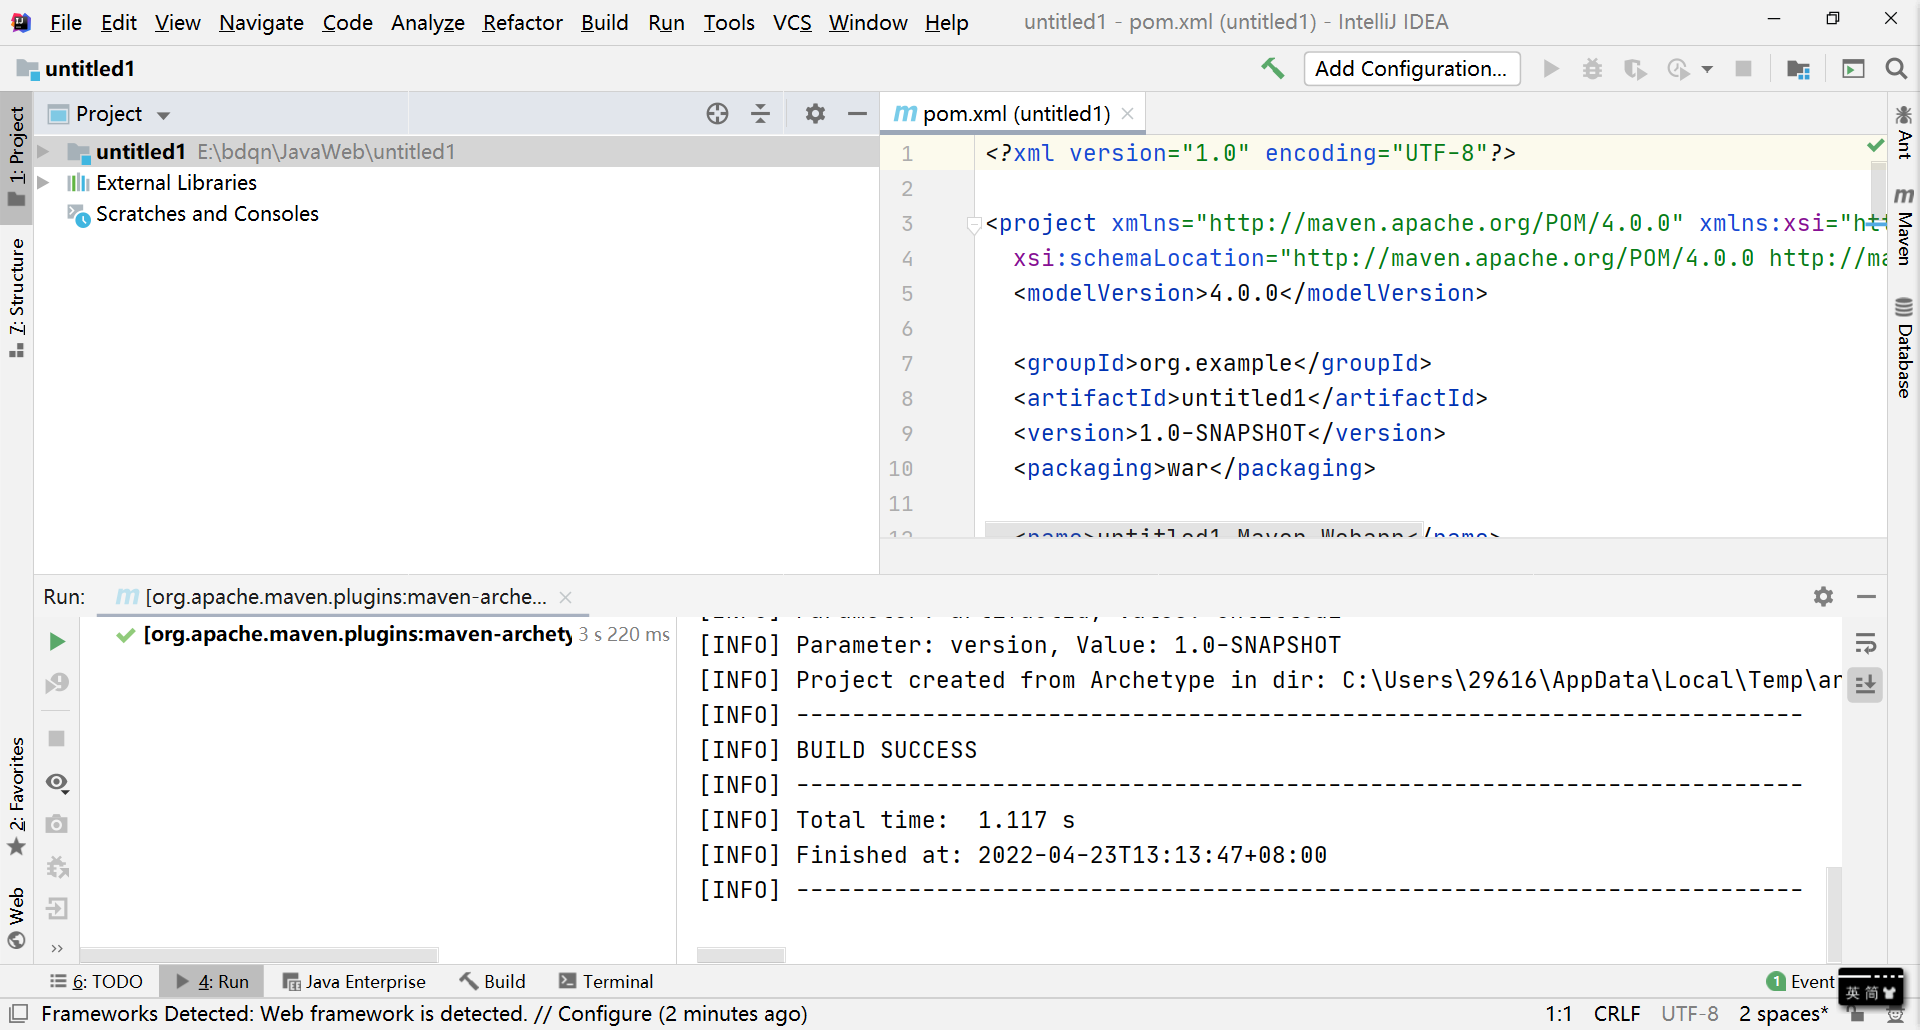Screen dimensions: 1920x1030
Task: Hide the Run tool window
Action: click(1866, 596)
